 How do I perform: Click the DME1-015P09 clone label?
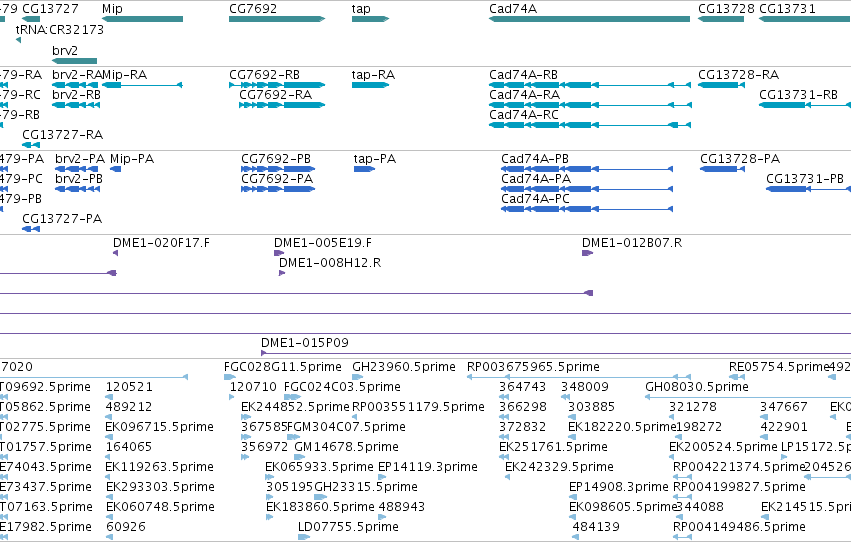(x=304, y=343)
